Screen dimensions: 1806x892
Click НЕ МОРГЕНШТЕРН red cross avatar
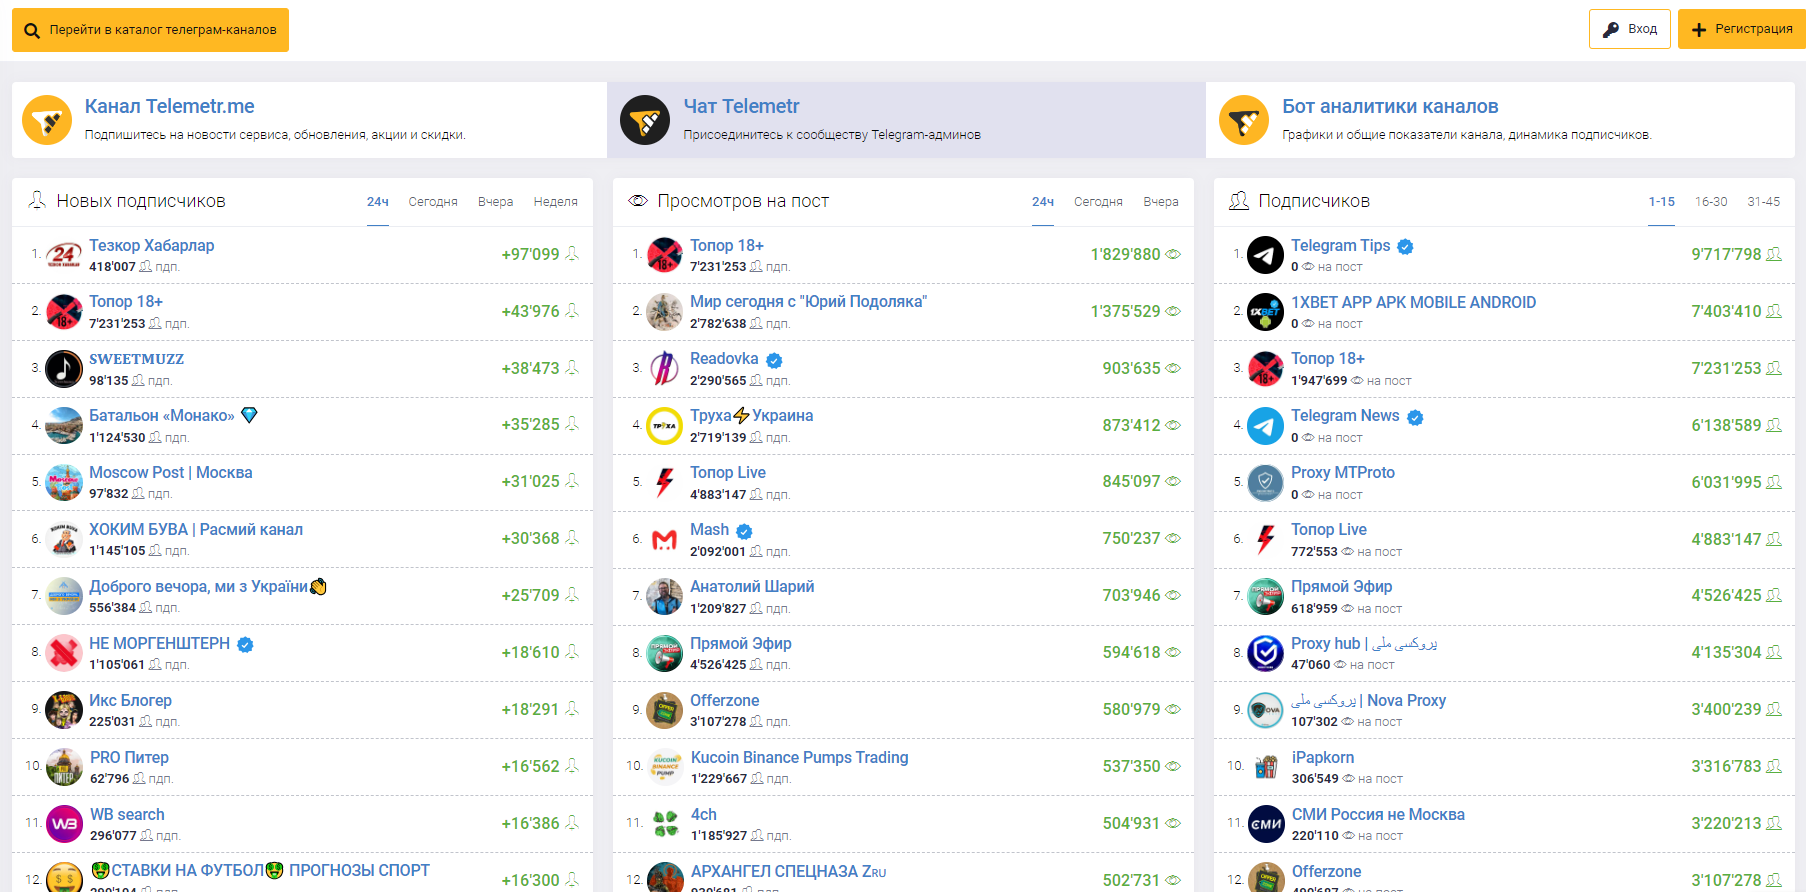pos(64,654)
